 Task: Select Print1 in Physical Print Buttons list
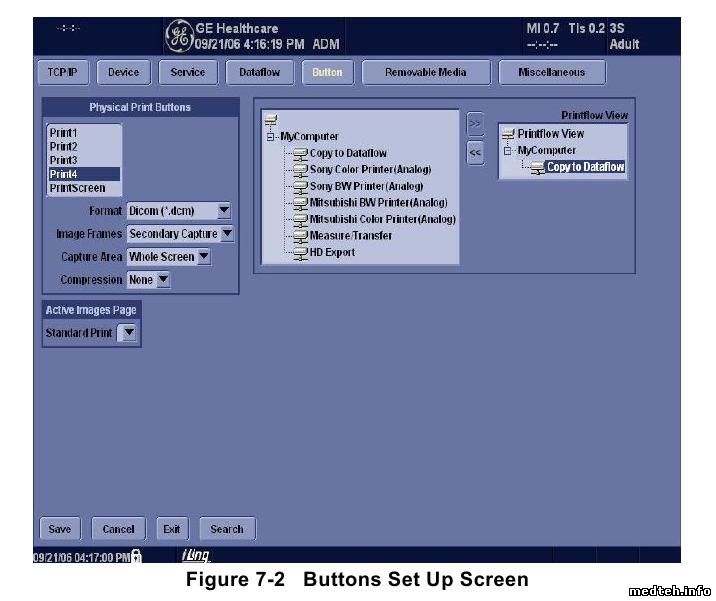pyautogui.click(x=64, y=132)
